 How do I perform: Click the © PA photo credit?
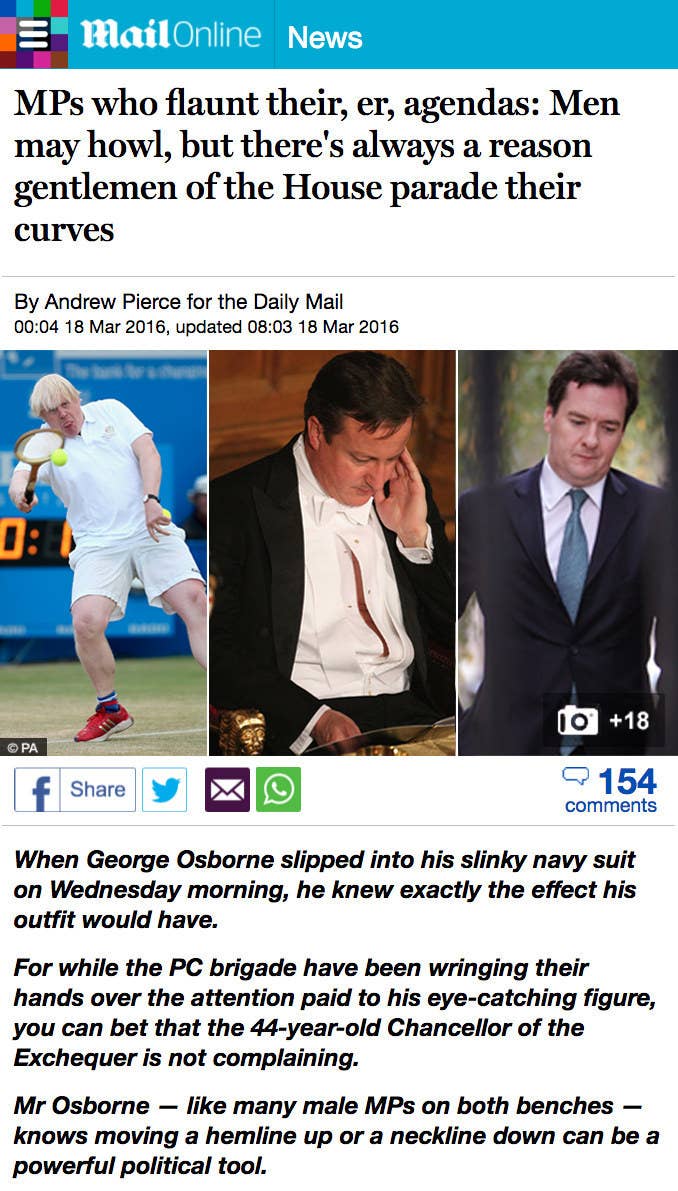[23, 747]
